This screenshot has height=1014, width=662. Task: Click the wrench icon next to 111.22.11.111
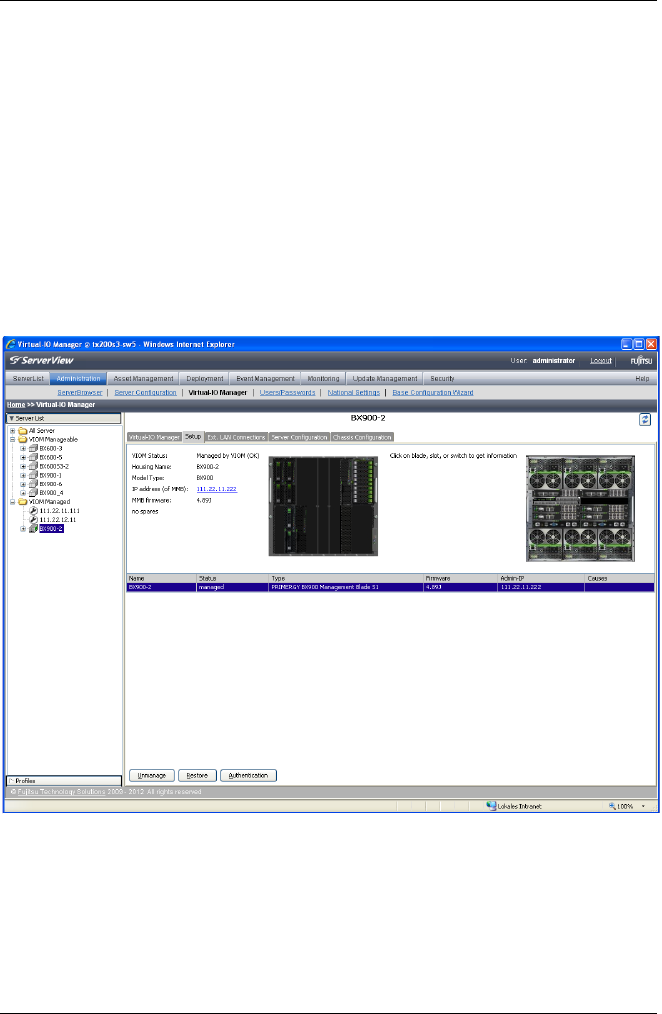click(x=34, y=511)
